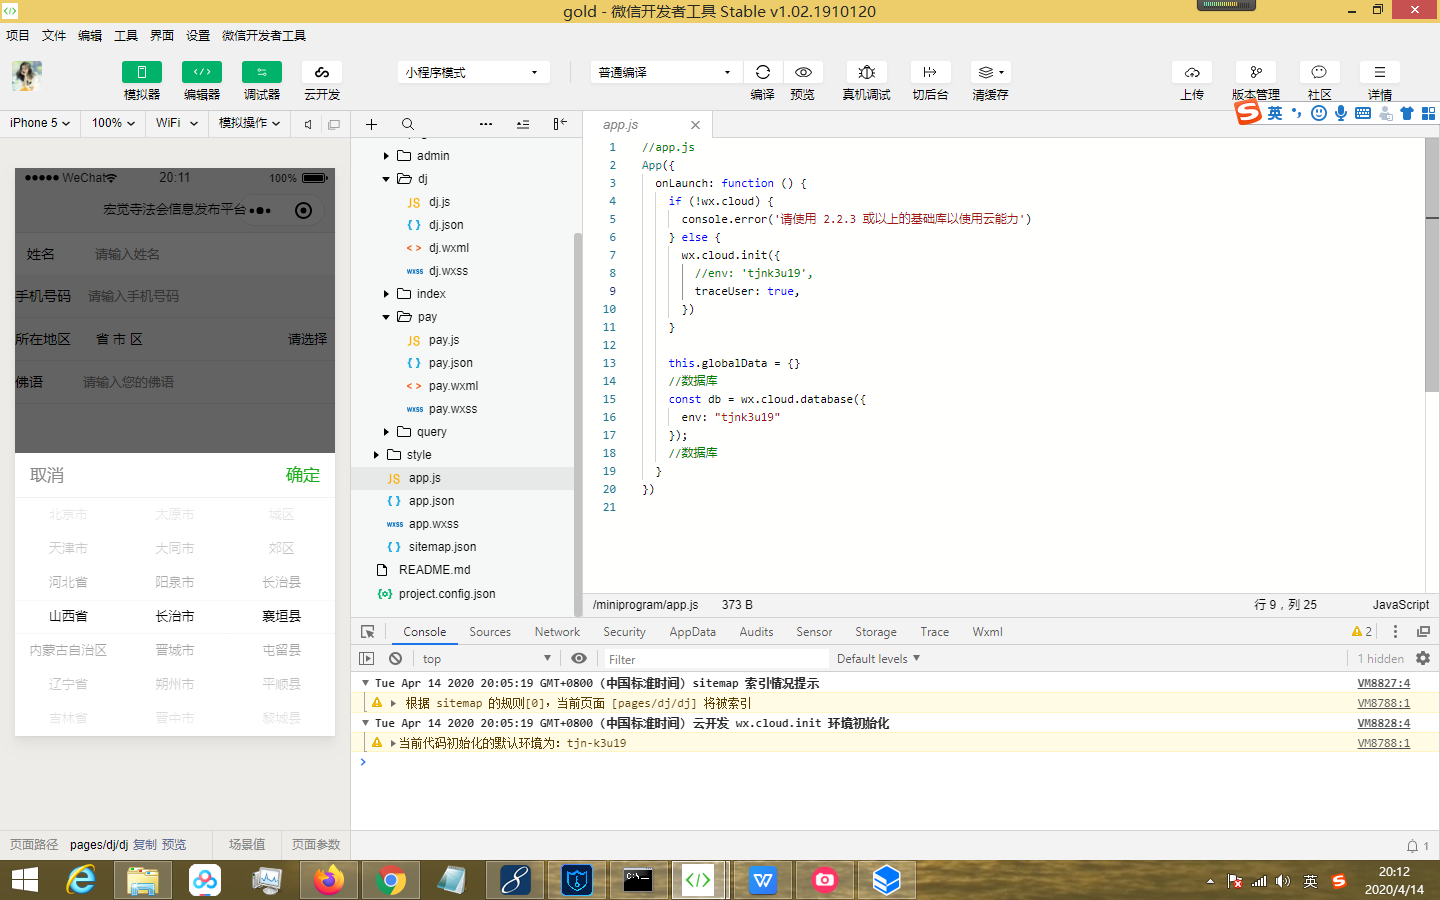Search files in the file tree
Image resolution: width=1440 pixels, height=900 pixels.
click(408, 124)
